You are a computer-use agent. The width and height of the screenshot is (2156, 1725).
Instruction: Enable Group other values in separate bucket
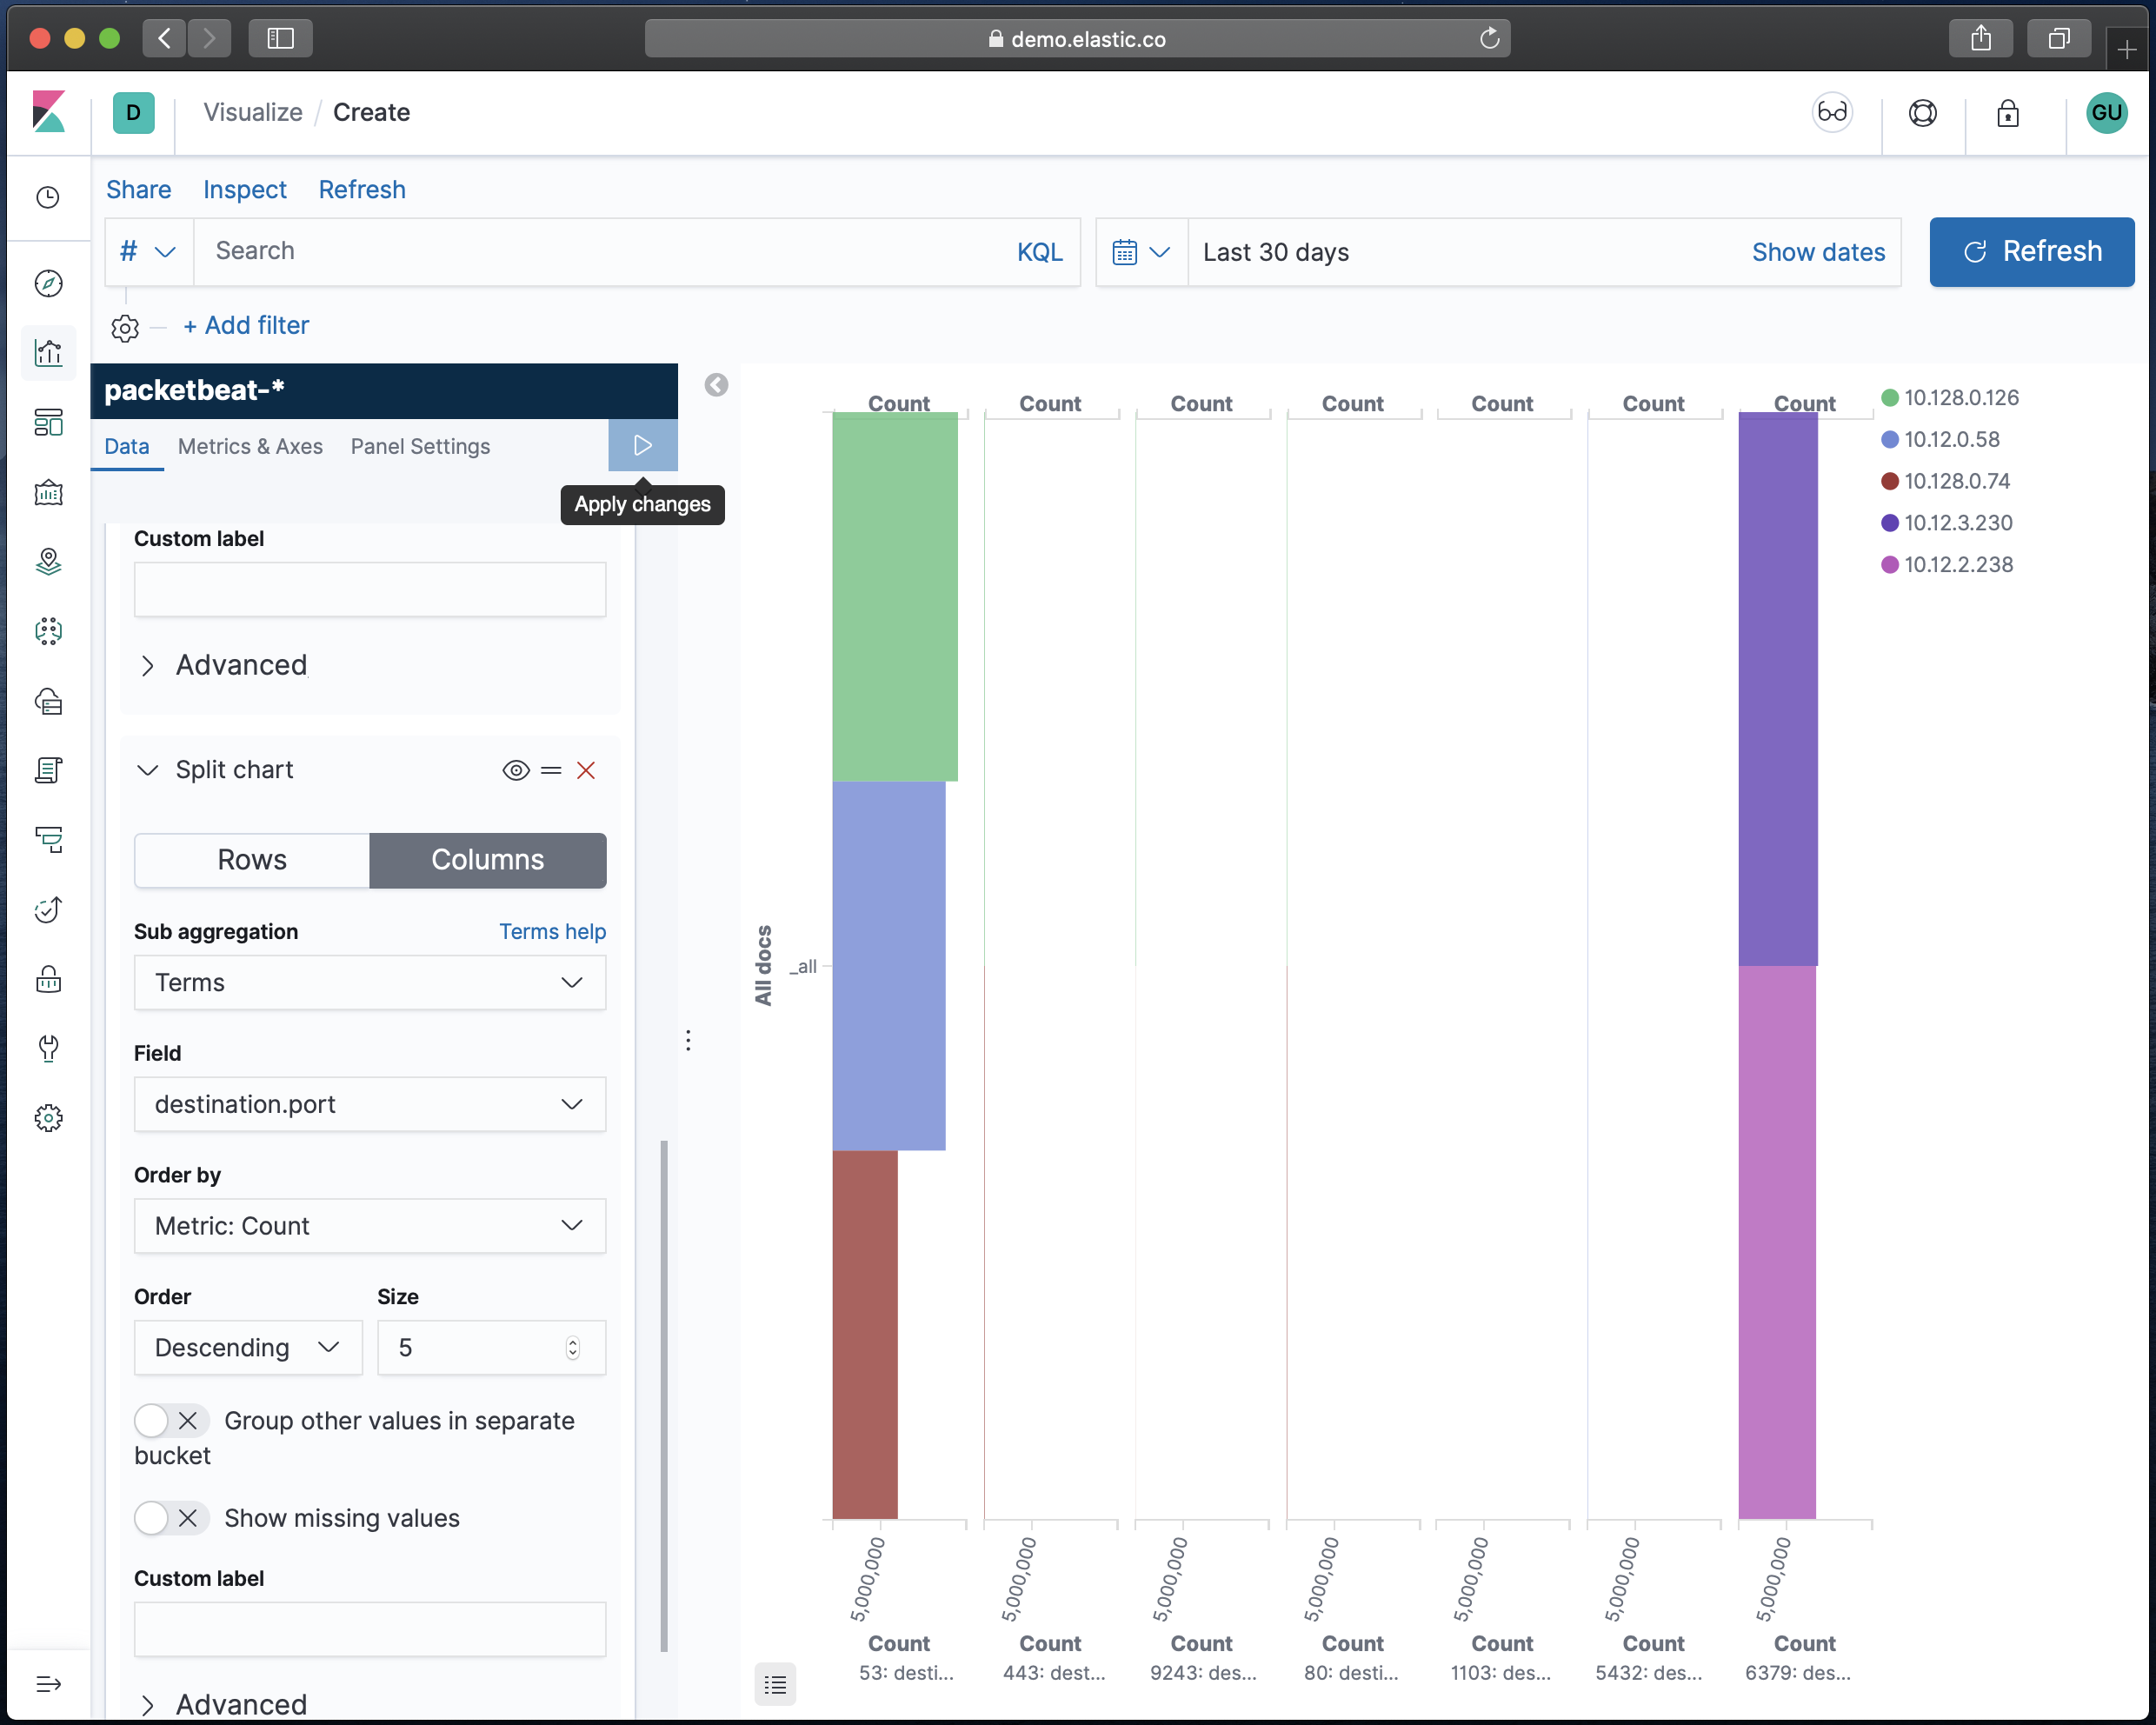pyautogui.click(x=171, y=1420)
